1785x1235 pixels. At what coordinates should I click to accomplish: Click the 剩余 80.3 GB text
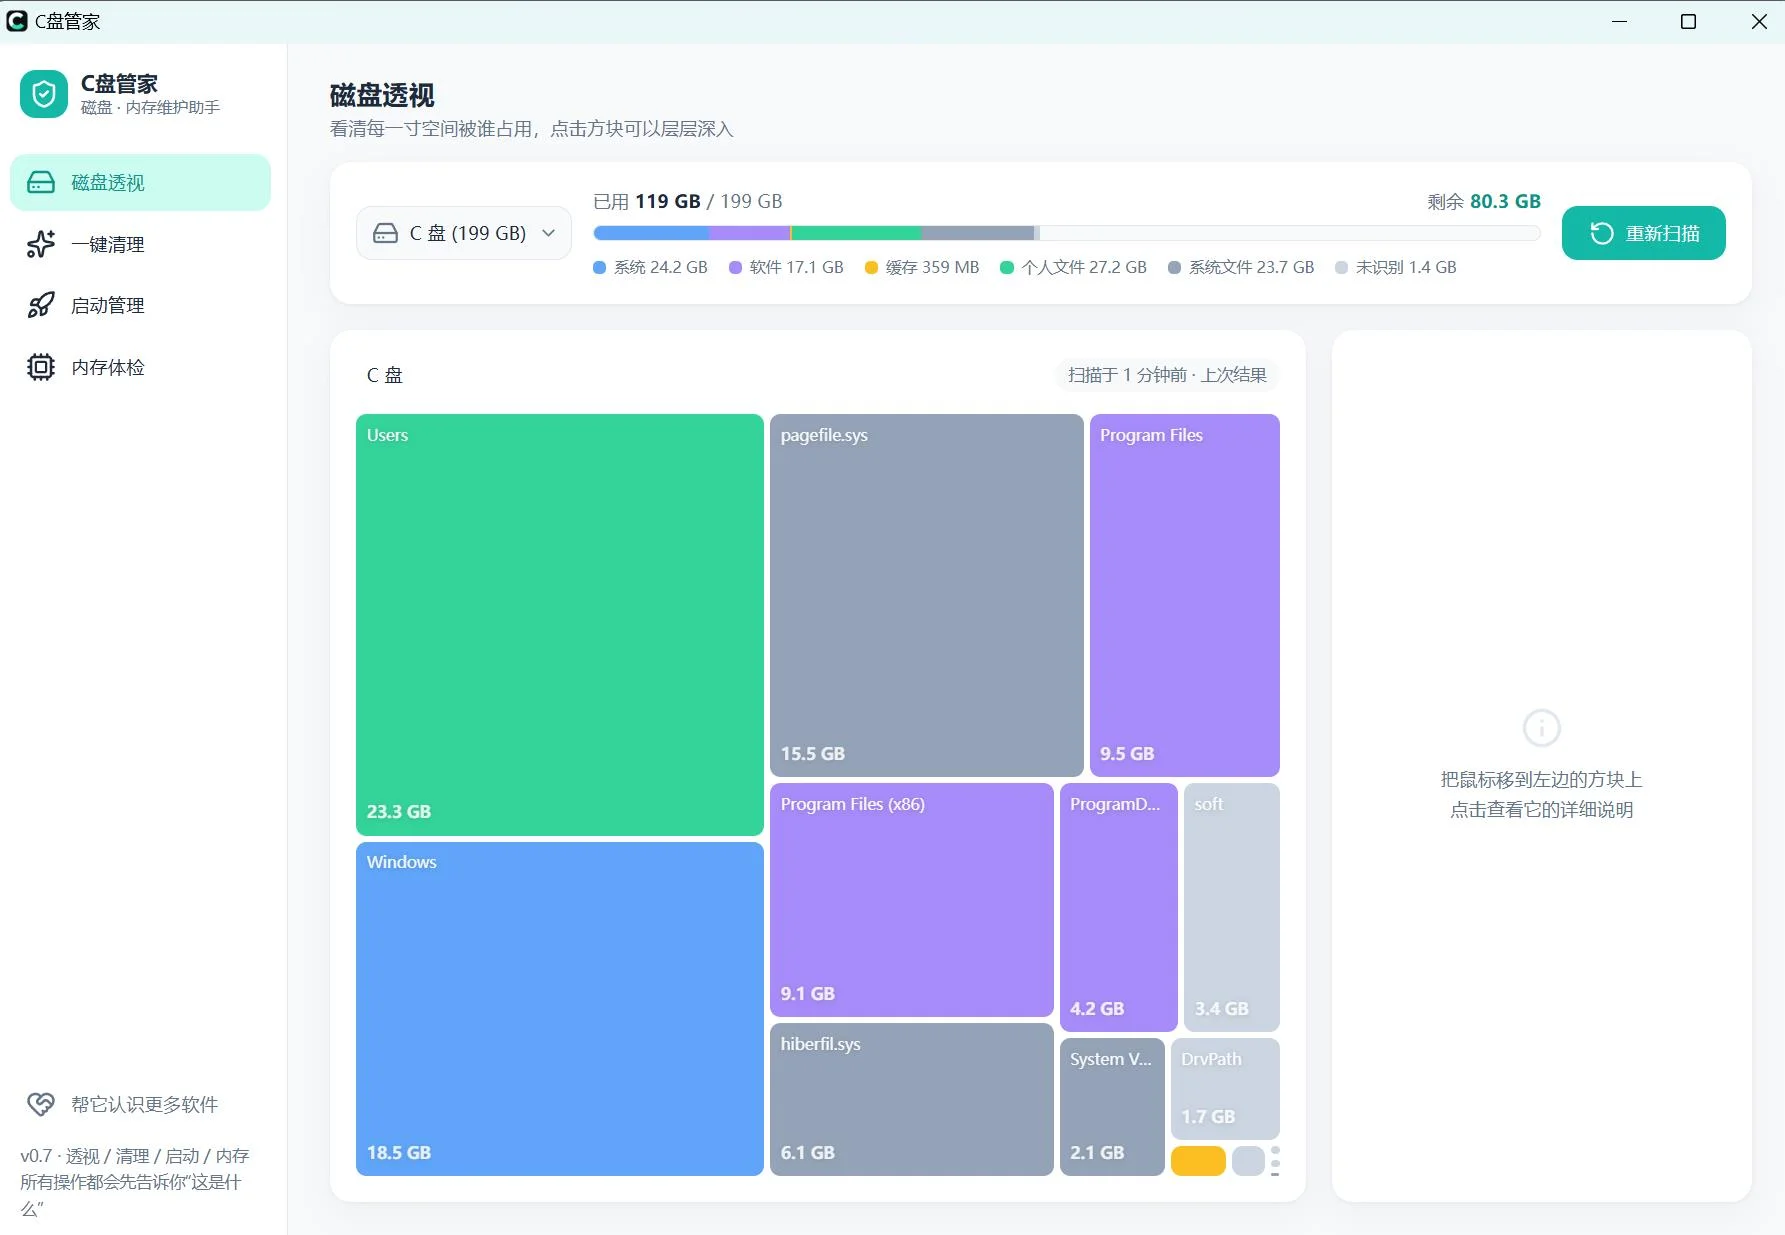coord(1484,201)
